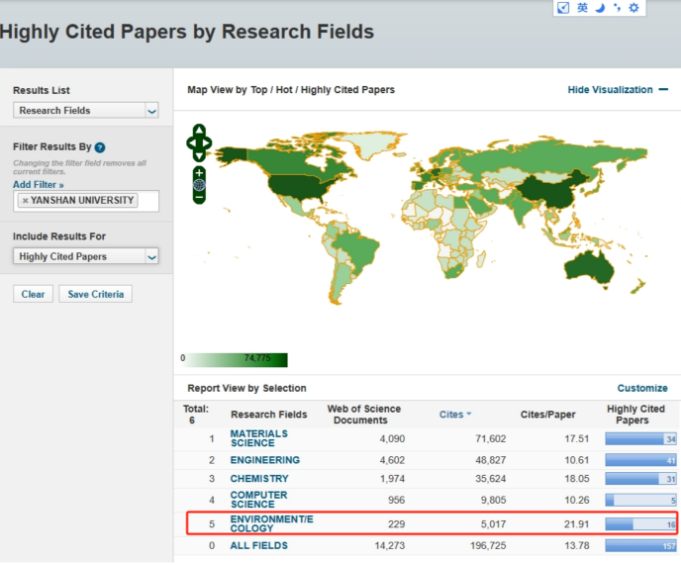Pan the map left with arrow control
Viewport: 681px width, 565px height.
pos(190,145)
